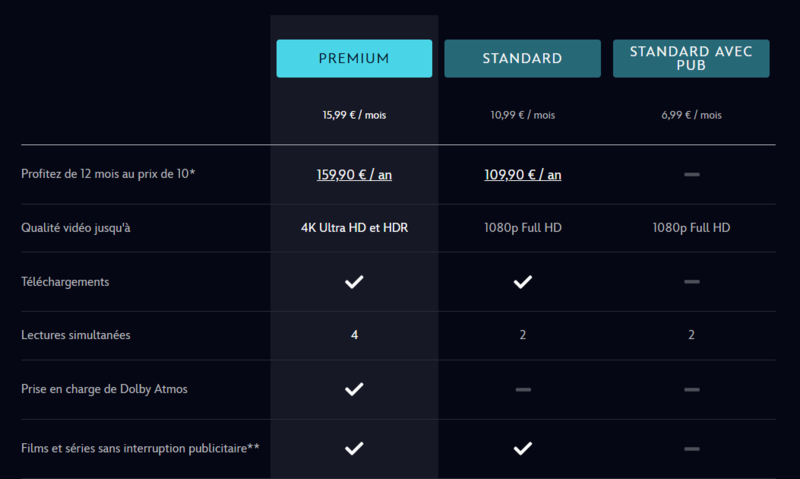Click 'Prise en charge de Dolby Atmos'

[104, 389]
